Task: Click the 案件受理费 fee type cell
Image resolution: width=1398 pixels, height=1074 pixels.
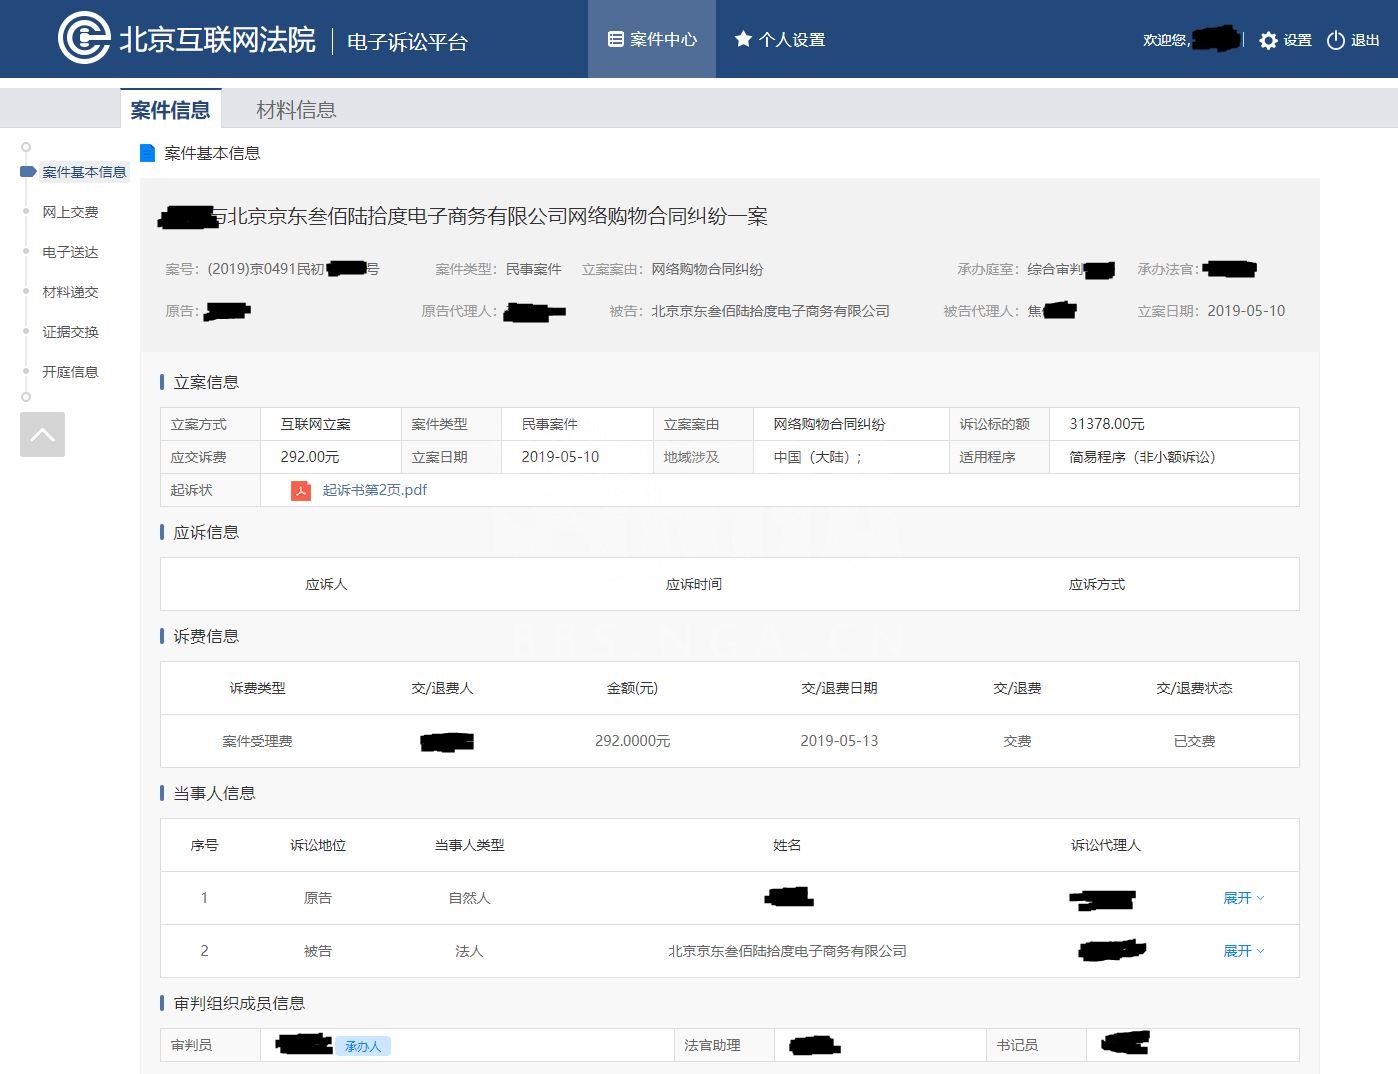Action: click(257, 741)
